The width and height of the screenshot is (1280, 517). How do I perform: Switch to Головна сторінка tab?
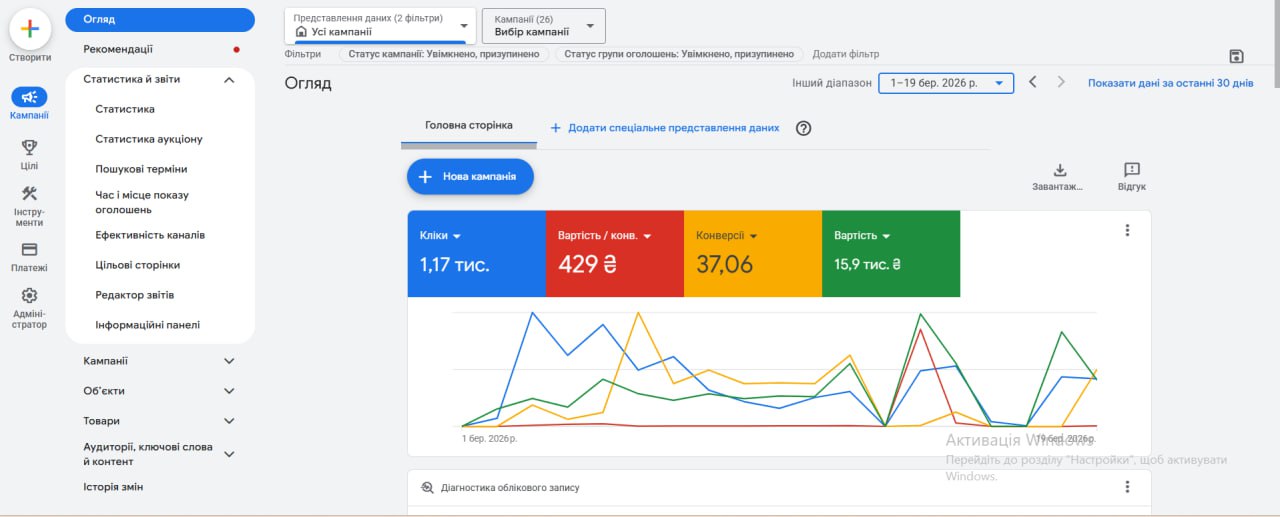click(x=469, y=126)
